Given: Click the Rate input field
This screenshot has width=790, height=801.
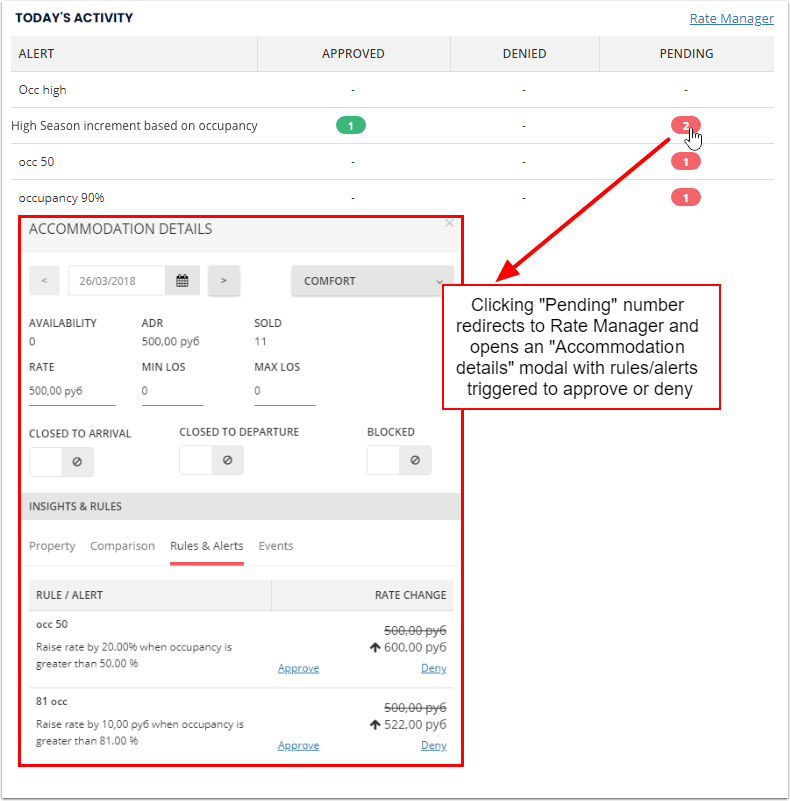Looking at the screenshot, I should pyautogui.click(x=72, y=392).
